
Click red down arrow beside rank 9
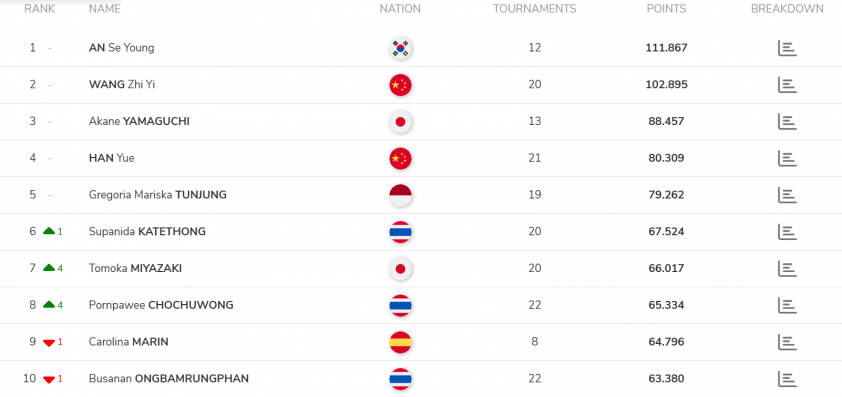(x=49, y=343)
